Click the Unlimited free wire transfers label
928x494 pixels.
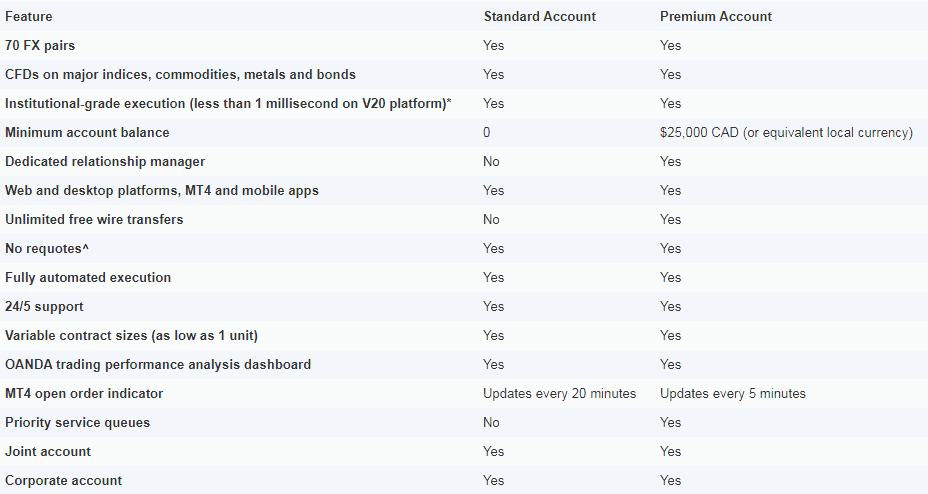click(94, 219)
